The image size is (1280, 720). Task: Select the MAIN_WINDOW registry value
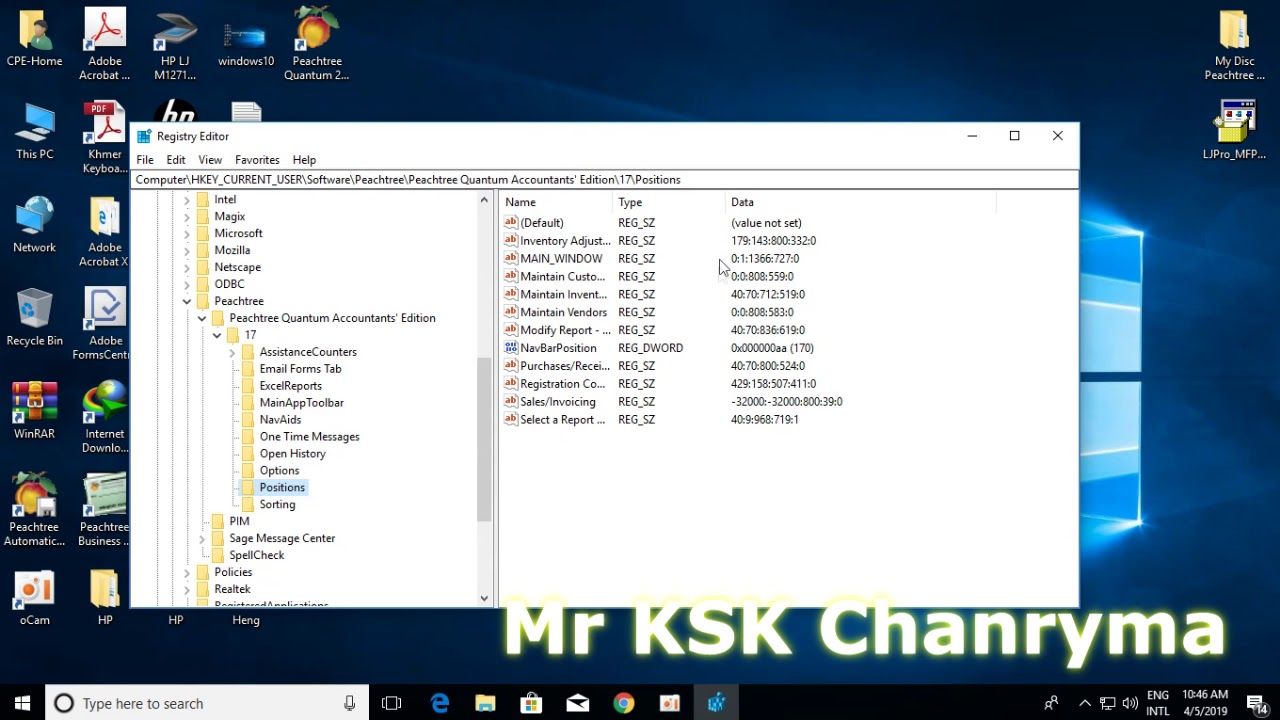click(x=561, y=259)
